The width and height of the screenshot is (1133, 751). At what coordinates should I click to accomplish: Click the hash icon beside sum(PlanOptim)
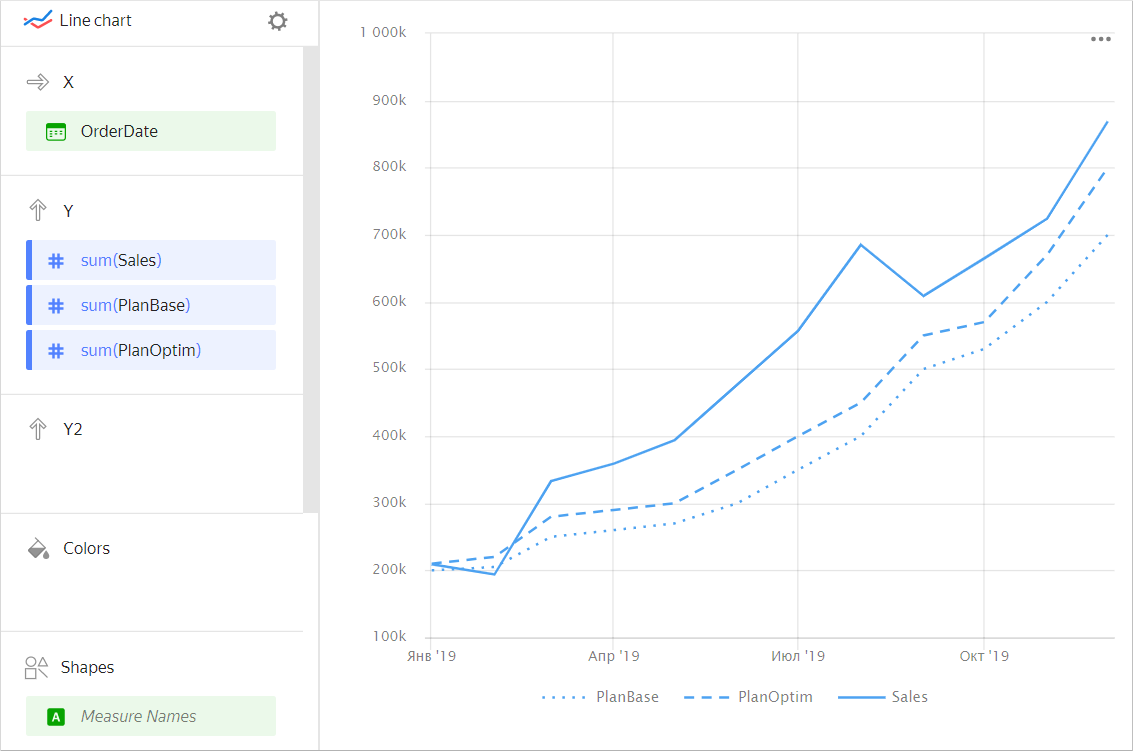pos(56,351)
